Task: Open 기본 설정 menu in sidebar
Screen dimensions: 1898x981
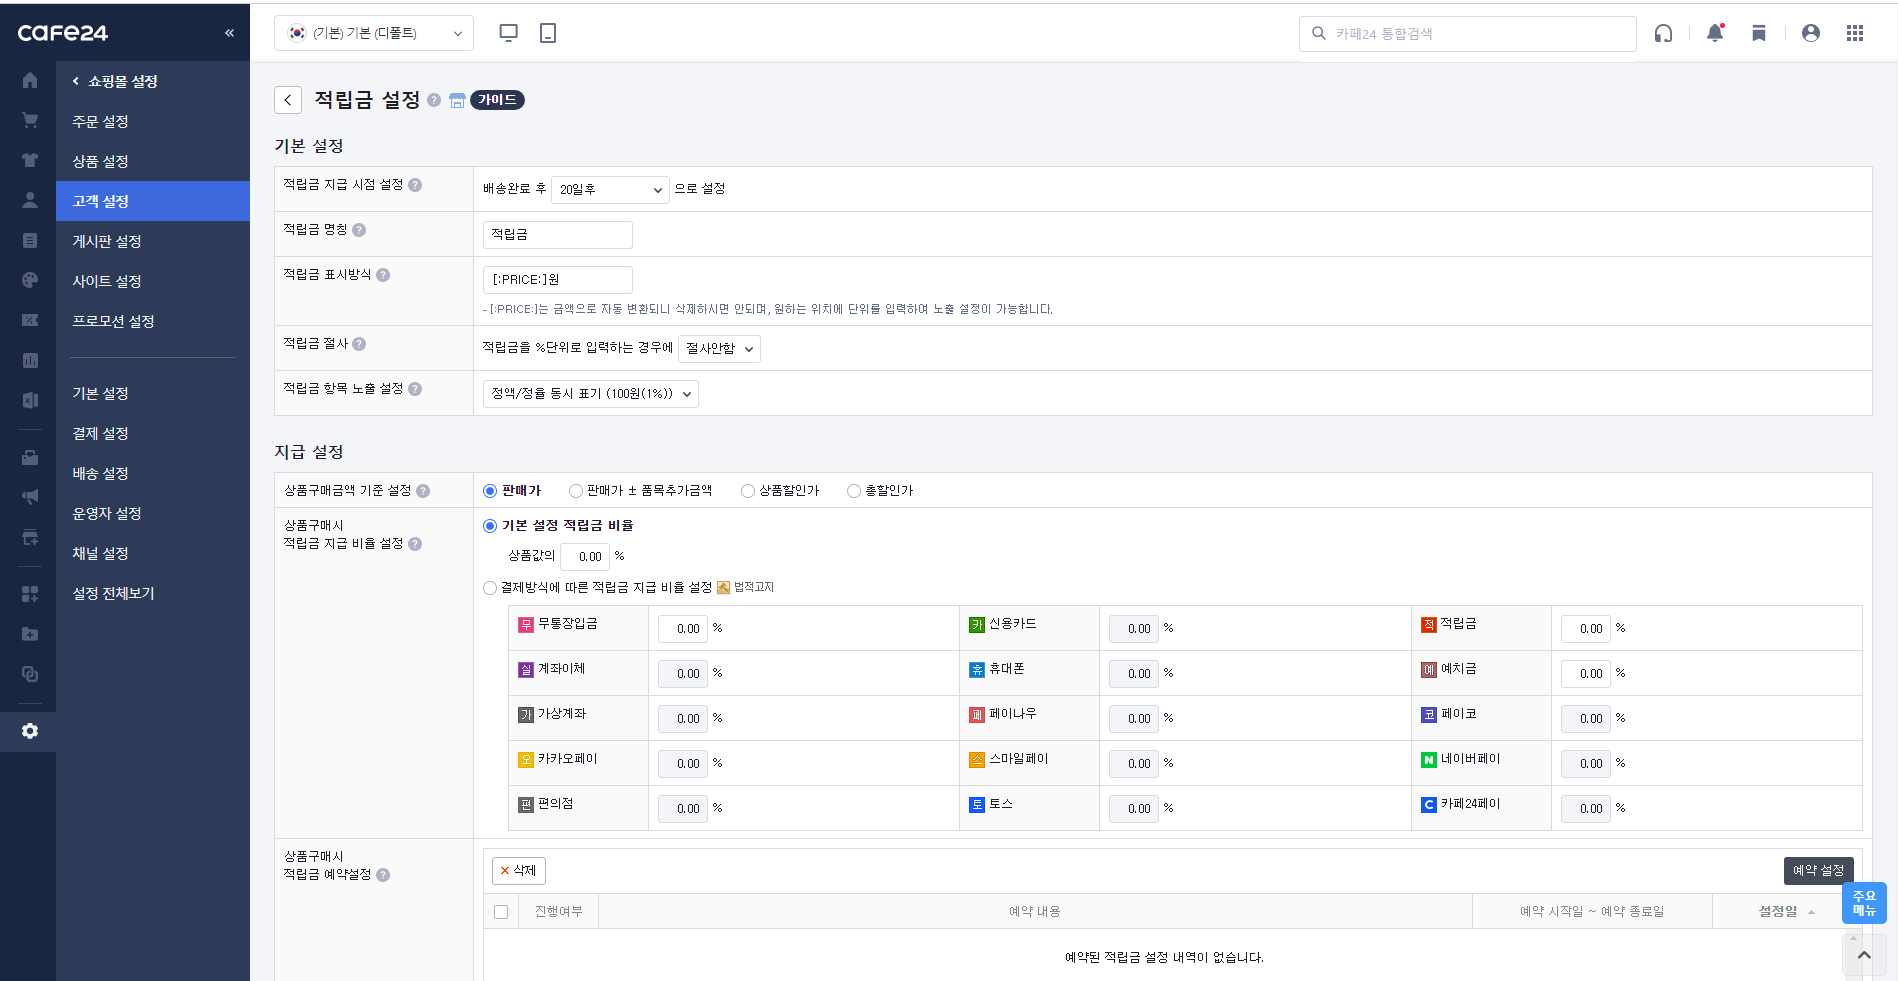Action: [x=100, y=393]
